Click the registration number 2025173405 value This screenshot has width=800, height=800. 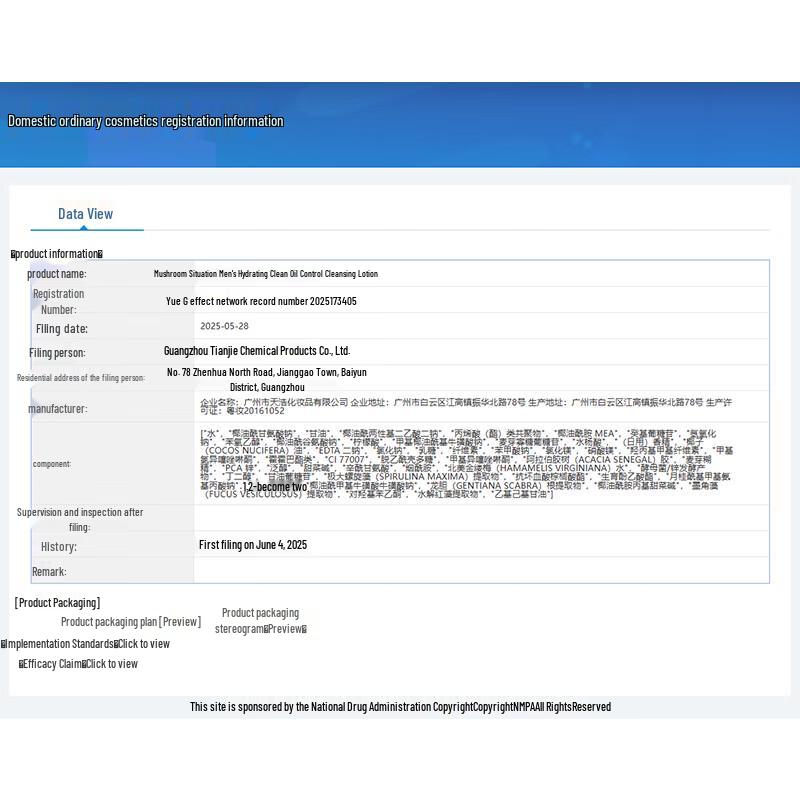(261, 301)
